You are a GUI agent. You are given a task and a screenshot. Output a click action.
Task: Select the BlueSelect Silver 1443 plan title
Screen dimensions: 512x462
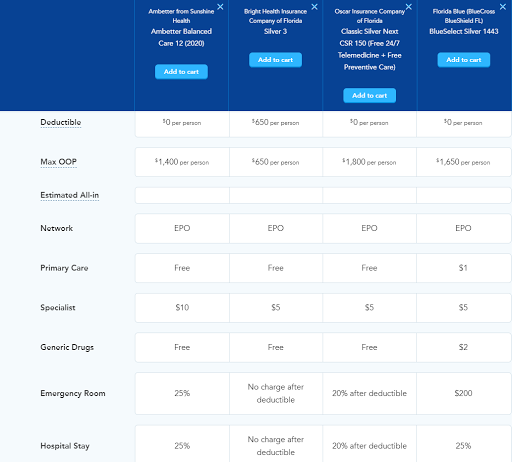(464, 31)
